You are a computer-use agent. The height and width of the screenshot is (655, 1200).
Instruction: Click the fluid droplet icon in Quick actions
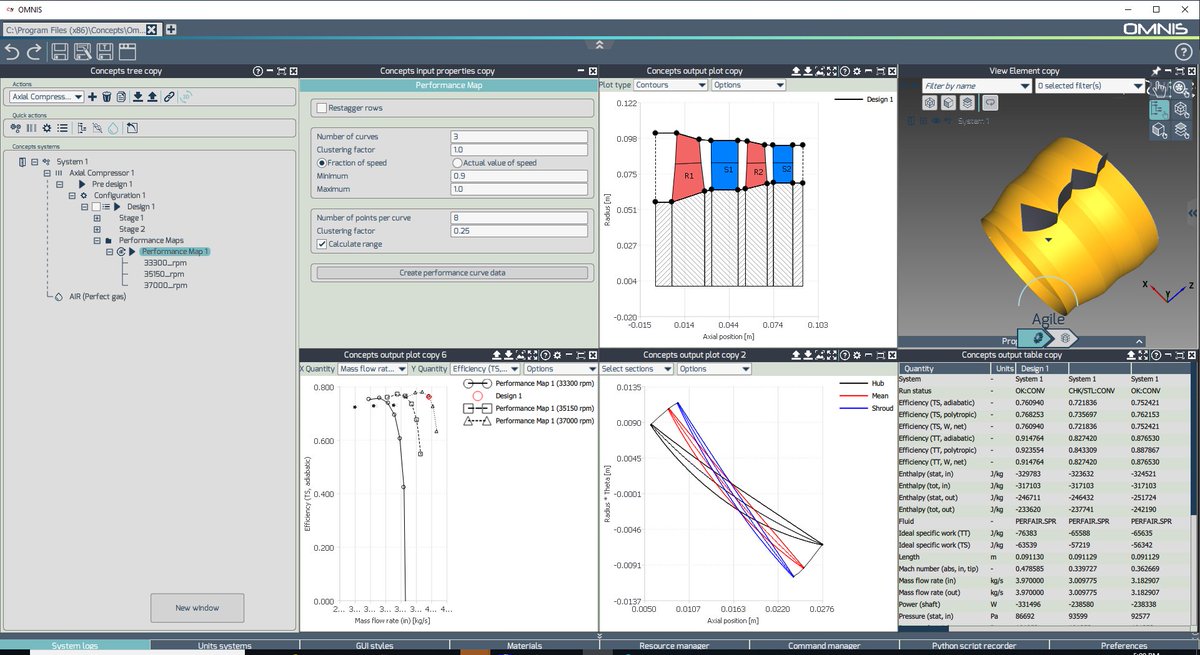coord(112,128)
